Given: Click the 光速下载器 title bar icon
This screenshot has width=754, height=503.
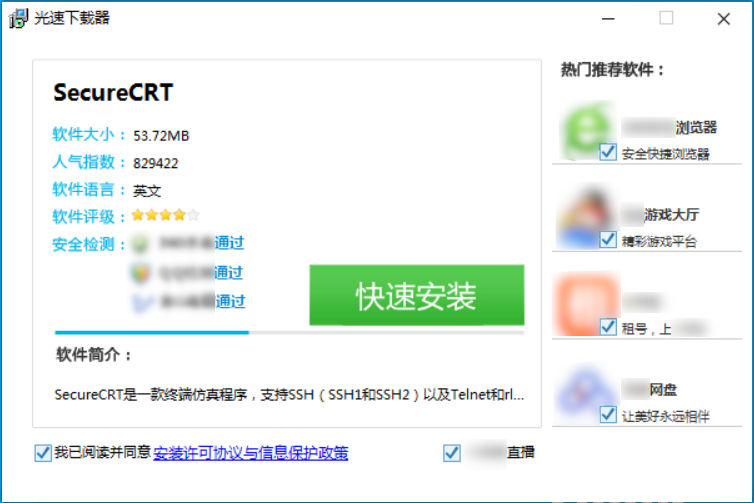Looking at the screenshot, I should [x=18, y=18].
